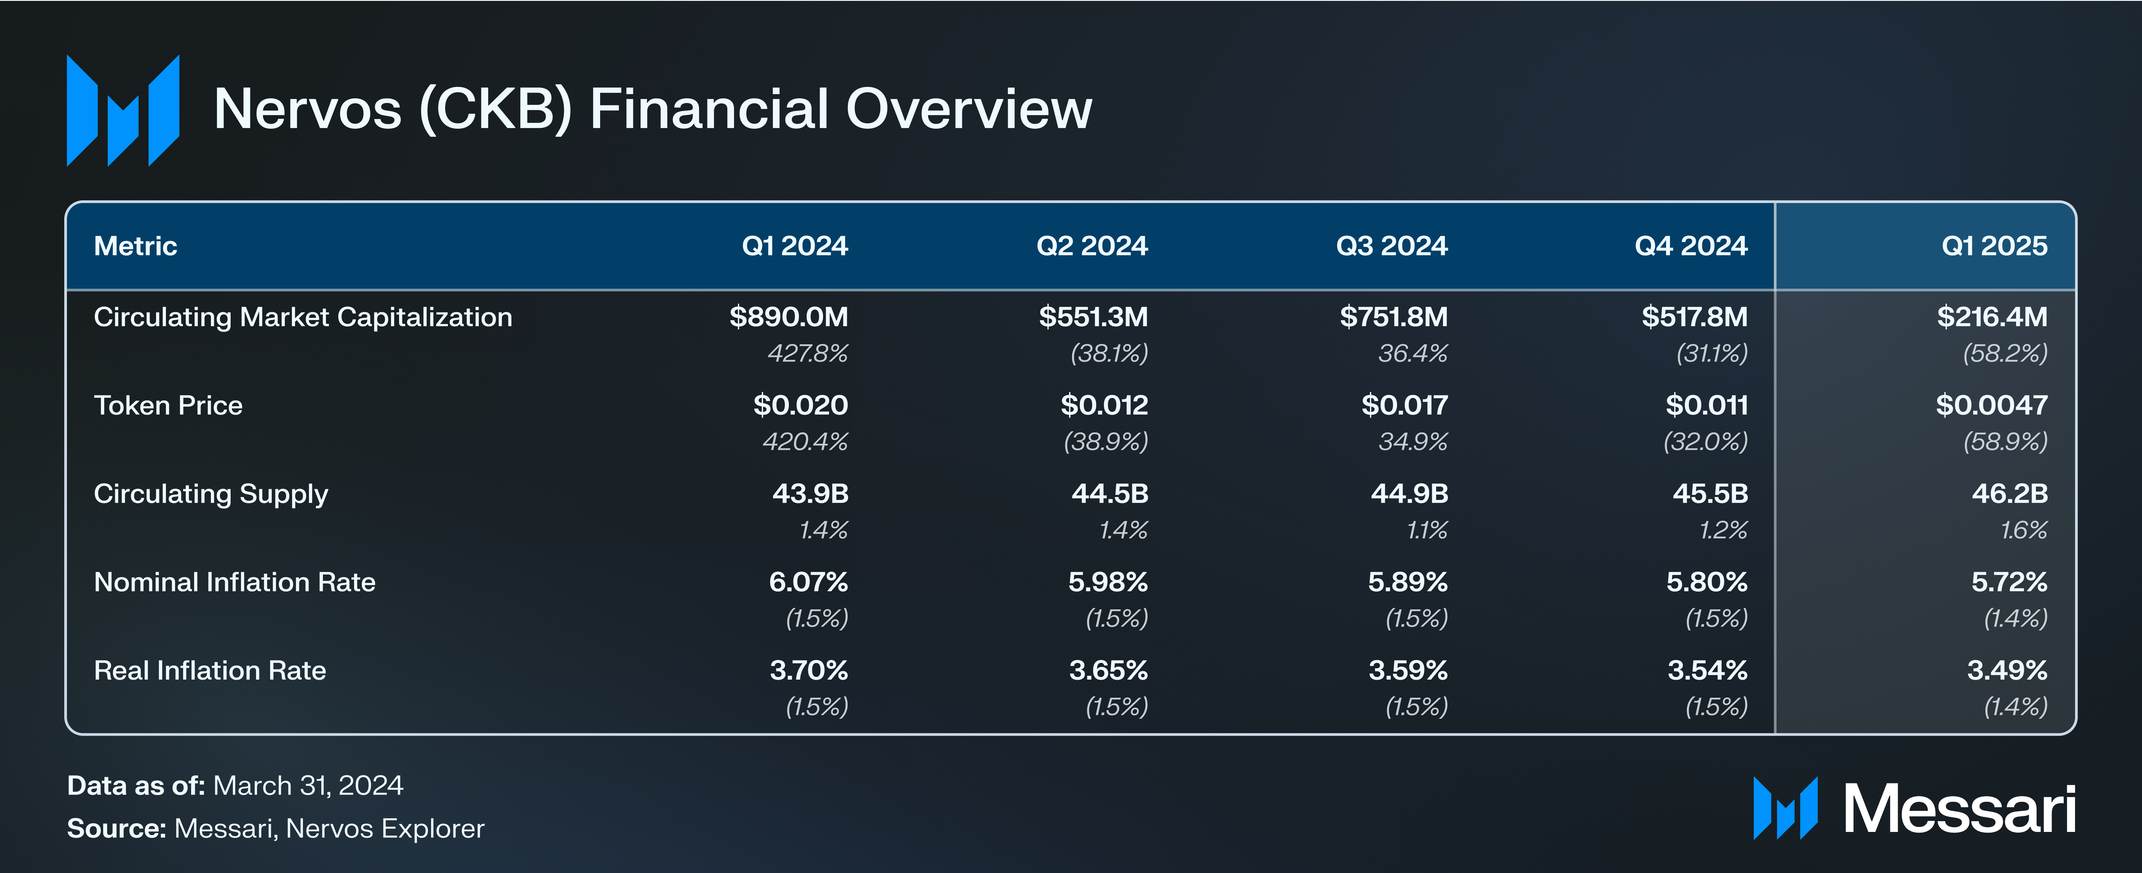Image resolution: width=2142 pixels, height=873 pixels.
Task: Click the 44.5B circulating supply value
Action: coord(1110,494)
